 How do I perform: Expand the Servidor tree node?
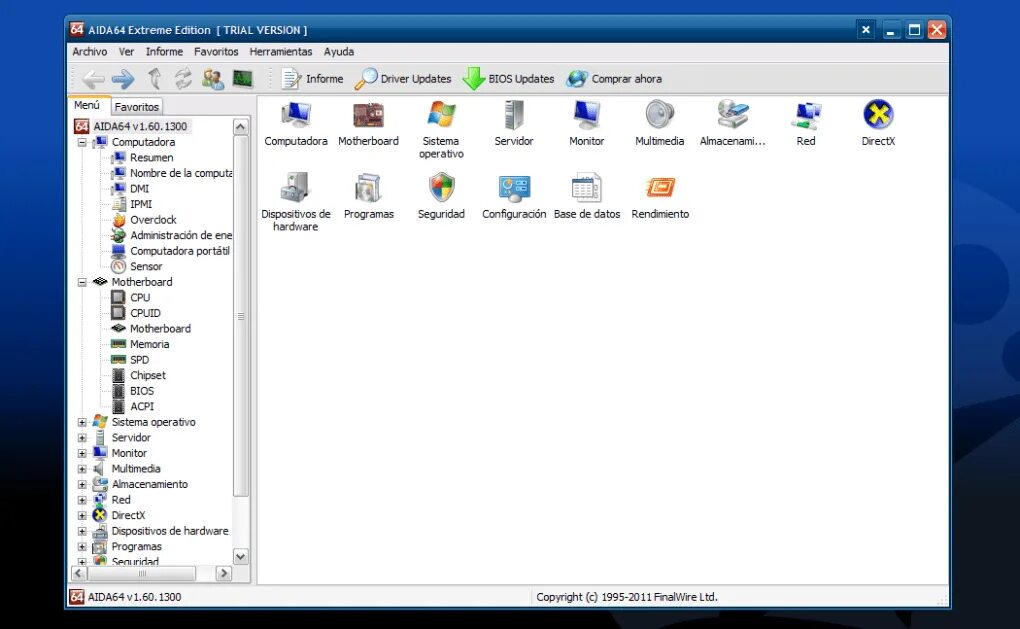tap(82, 438)
